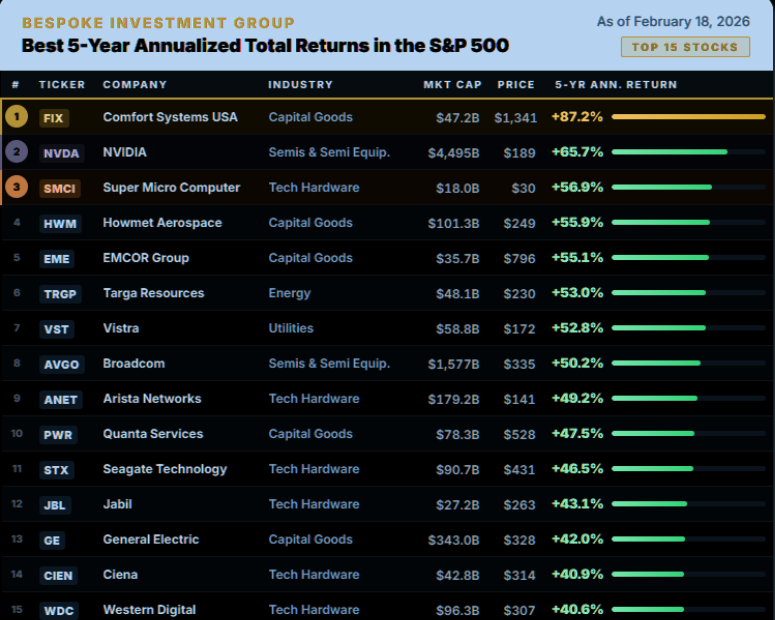Screen dimensions: 775x620
Task: Select the FIX ticker badge
Action: pyautogui.click(x=54, y=118)
